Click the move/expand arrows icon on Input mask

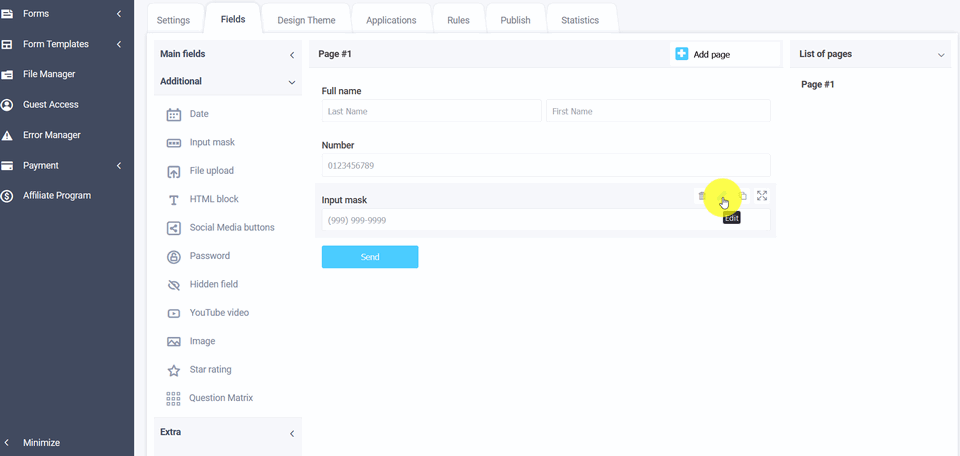762,196
